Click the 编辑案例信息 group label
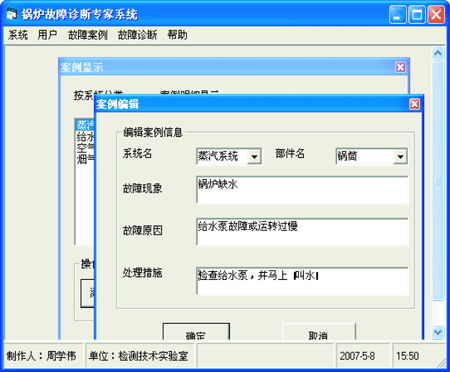The height and width of the screenshot is (372, 450). (x=153, y=132)
